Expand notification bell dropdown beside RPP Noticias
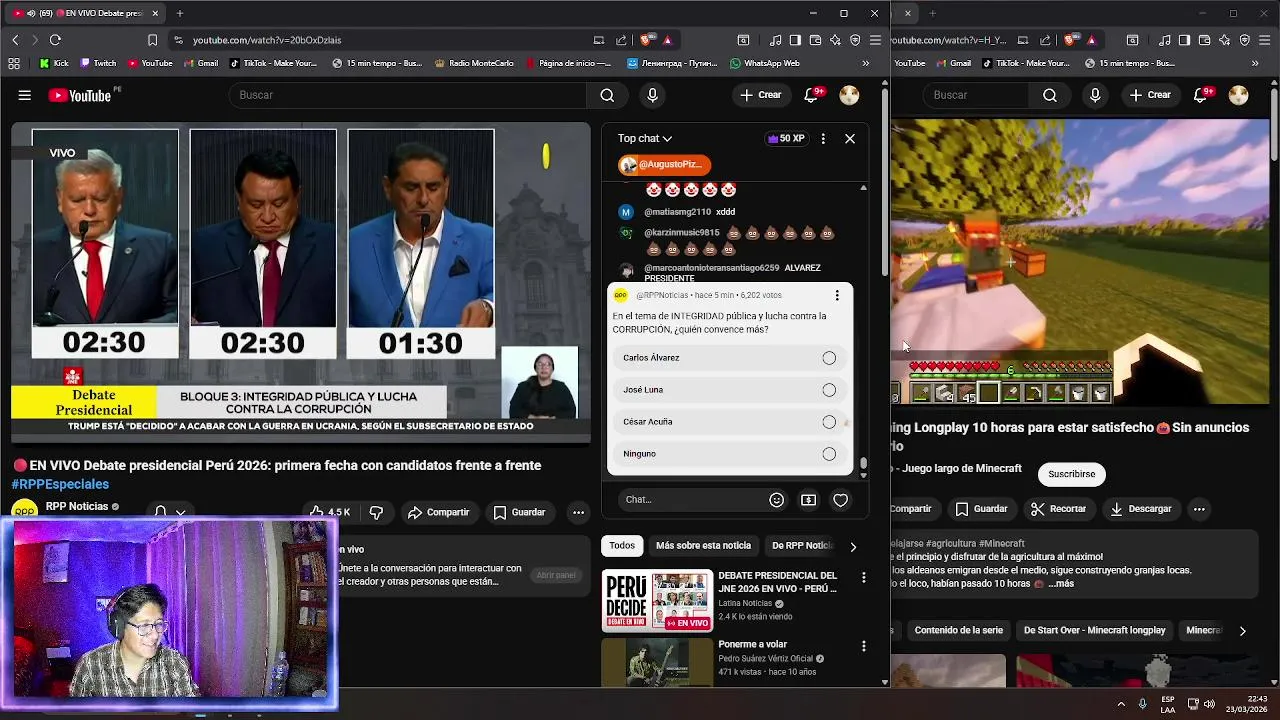Viewport: 1280px width, 720px height. coord(180,512)
